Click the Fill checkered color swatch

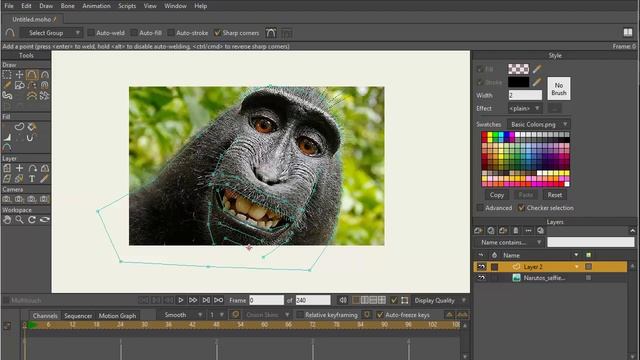click(x=518, y=69)
